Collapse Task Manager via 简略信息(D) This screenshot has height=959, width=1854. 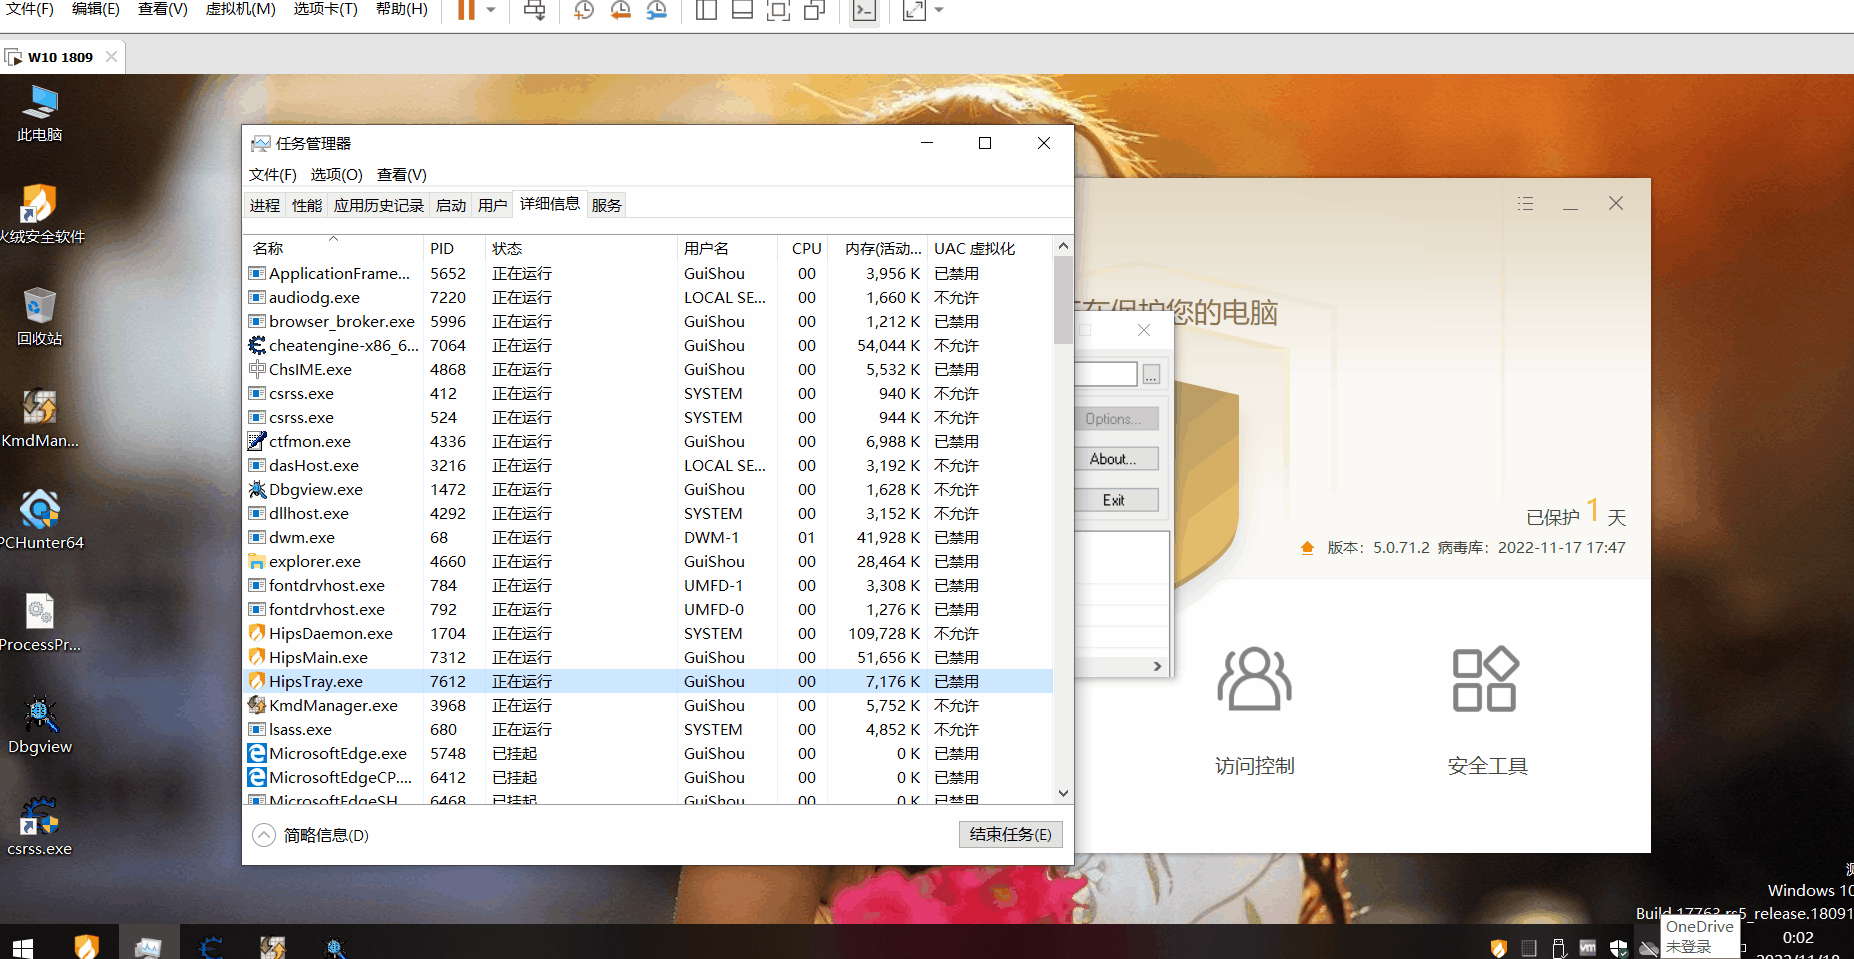pyautogui.click(x=311, y=835)
